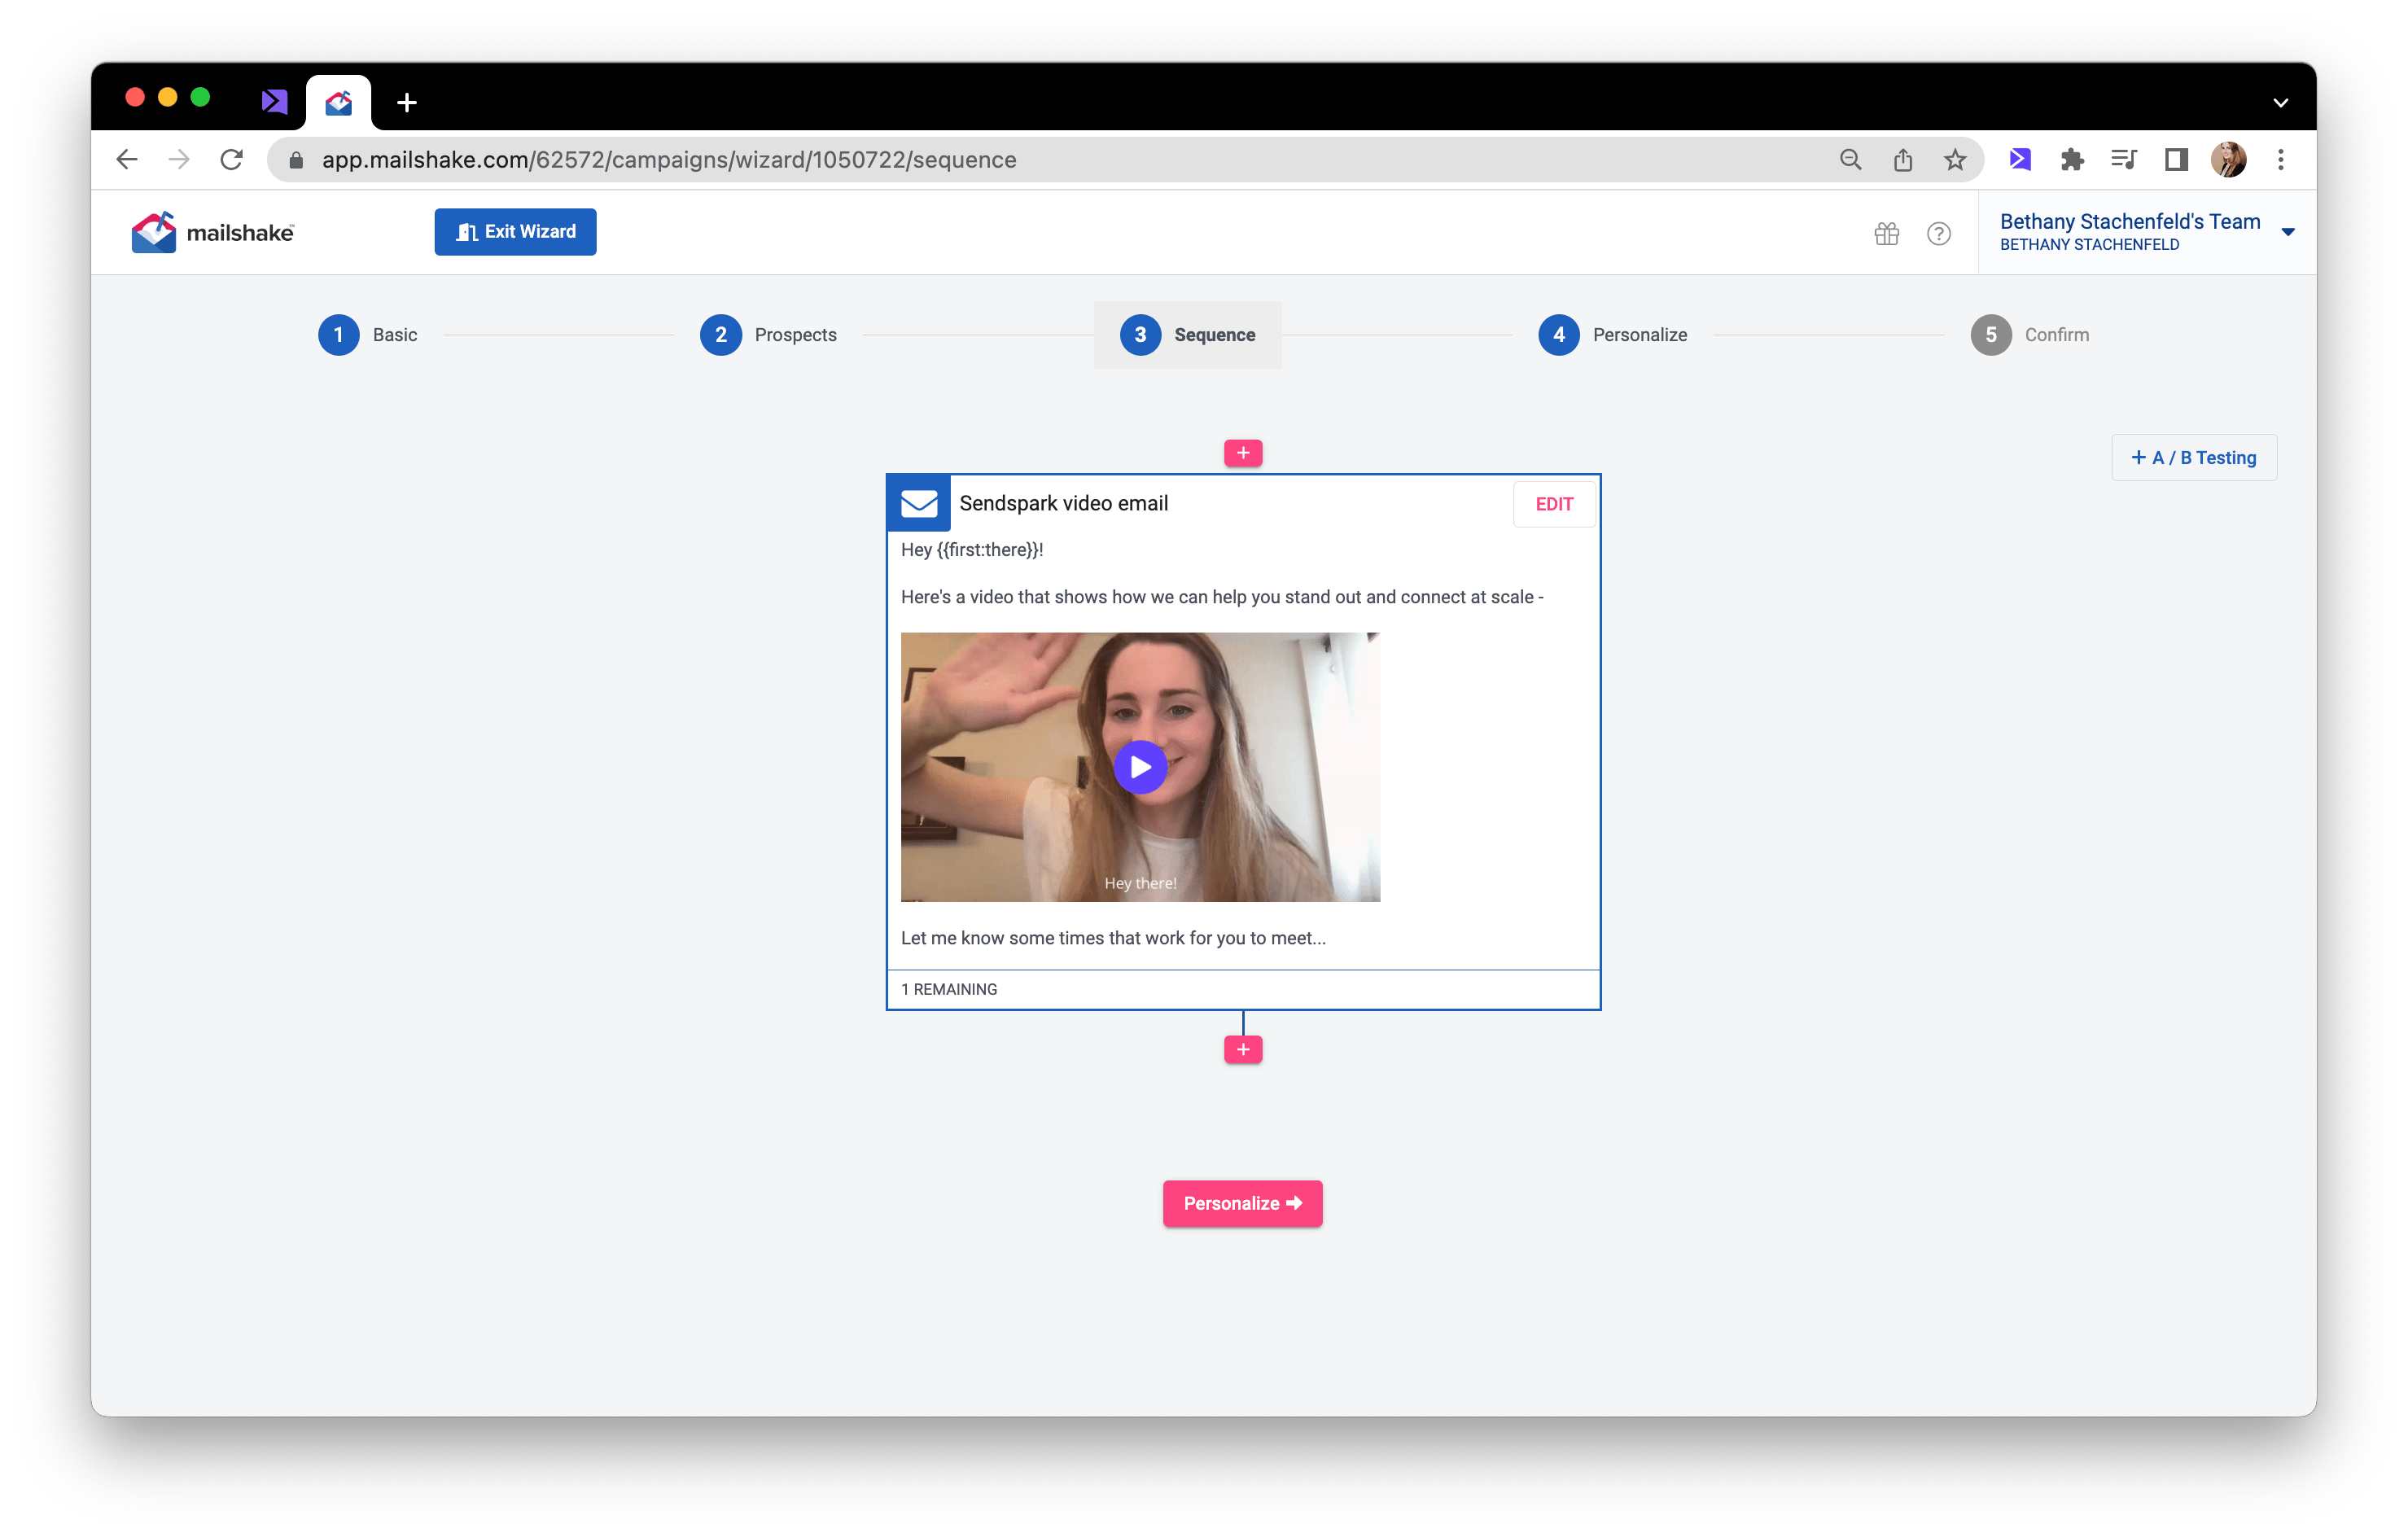Select step 3 Sequence
The image size is (2408, 1537).
click(1188, 335)
